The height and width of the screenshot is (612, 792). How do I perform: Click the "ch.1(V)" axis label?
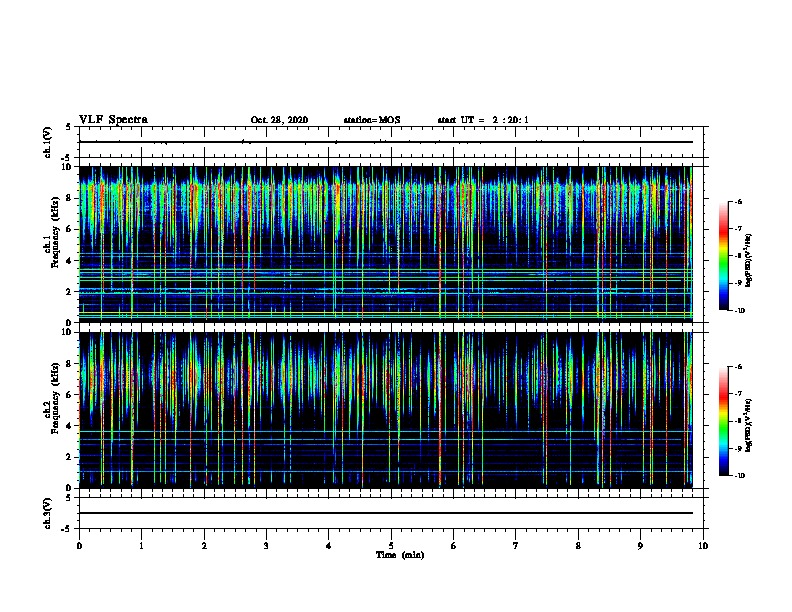(x=47, y=142)
